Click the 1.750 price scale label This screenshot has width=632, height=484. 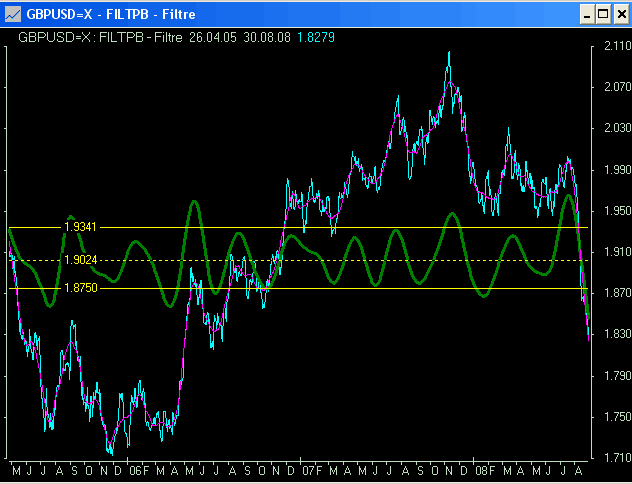[617, 417]
